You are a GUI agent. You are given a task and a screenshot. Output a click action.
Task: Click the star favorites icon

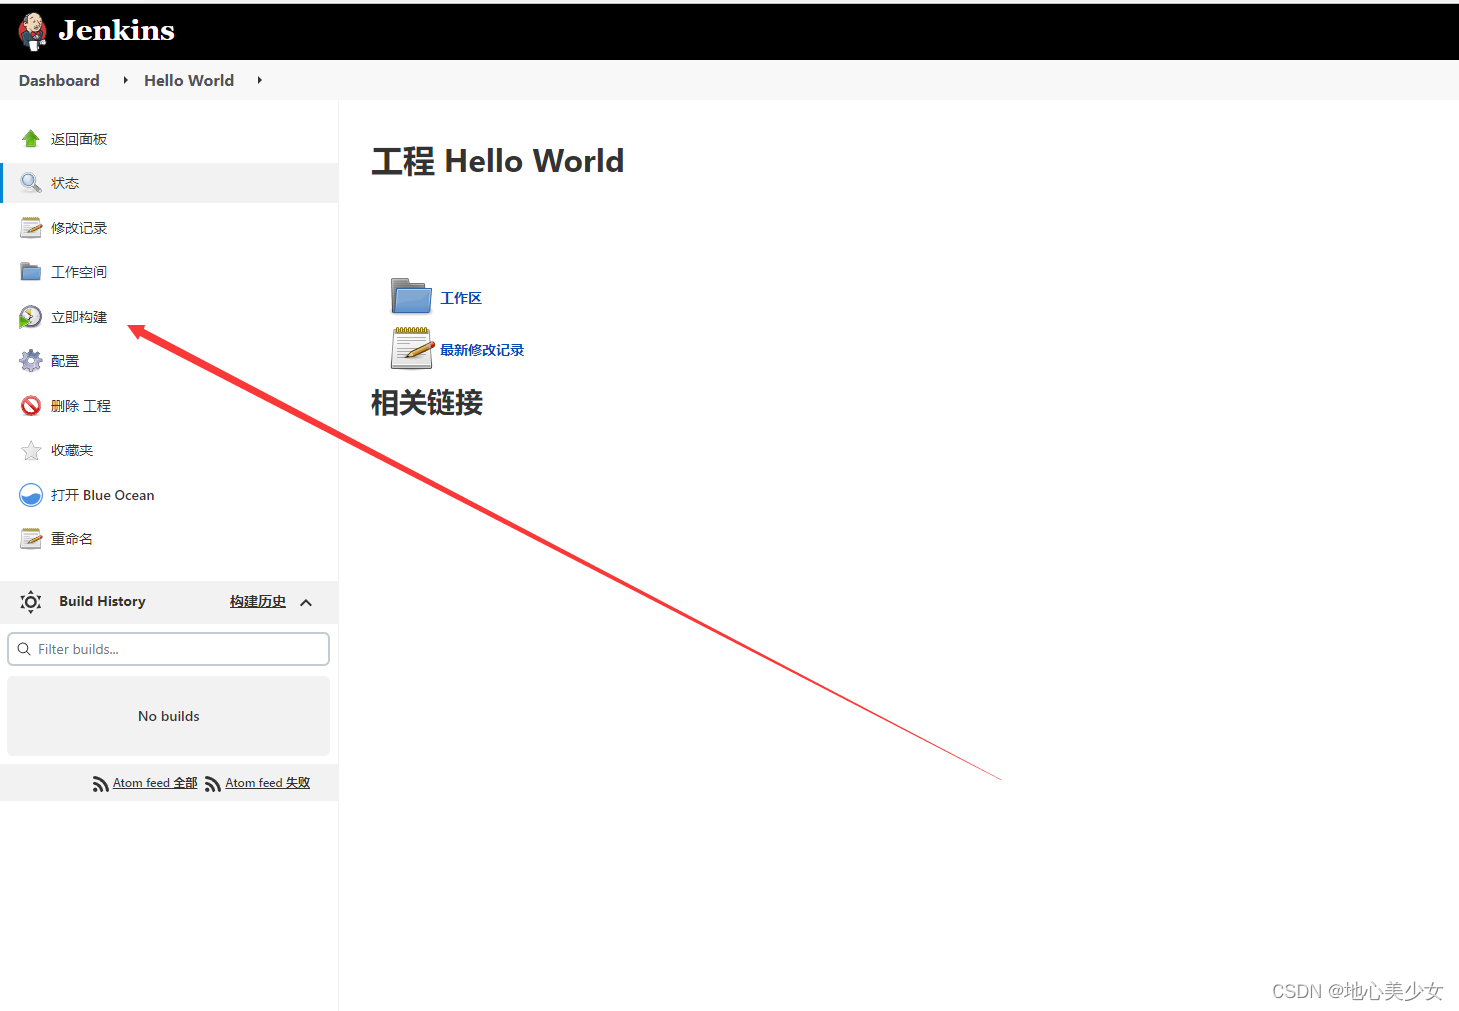31,450
